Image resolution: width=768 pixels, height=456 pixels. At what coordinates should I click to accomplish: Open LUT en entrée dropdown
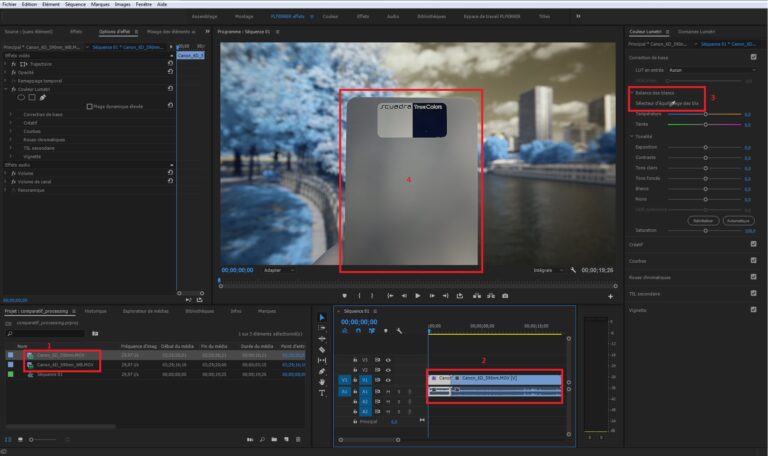[712, 70]
